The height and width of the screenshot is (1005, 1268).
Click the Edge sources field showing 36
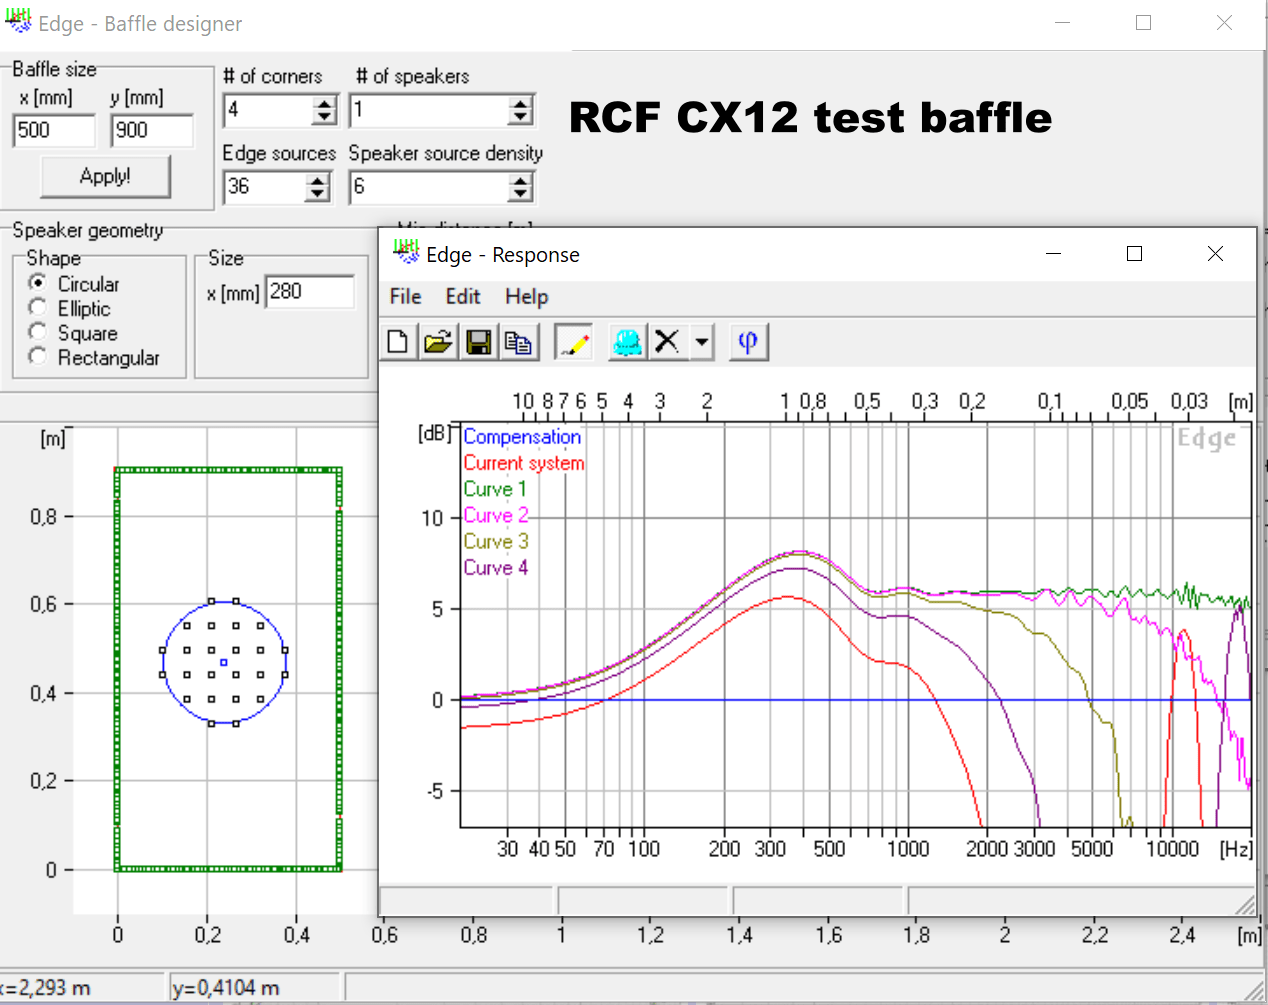tap(265, 187)
